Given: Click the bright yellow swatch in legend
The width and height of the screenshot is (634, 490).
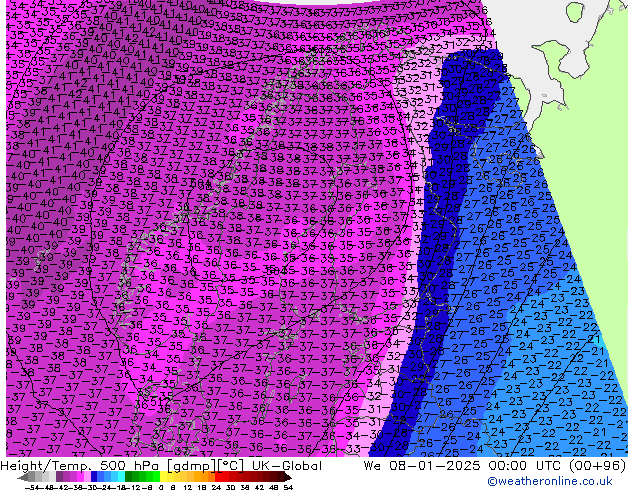Looking at the screenshot, I should point(163,477).
